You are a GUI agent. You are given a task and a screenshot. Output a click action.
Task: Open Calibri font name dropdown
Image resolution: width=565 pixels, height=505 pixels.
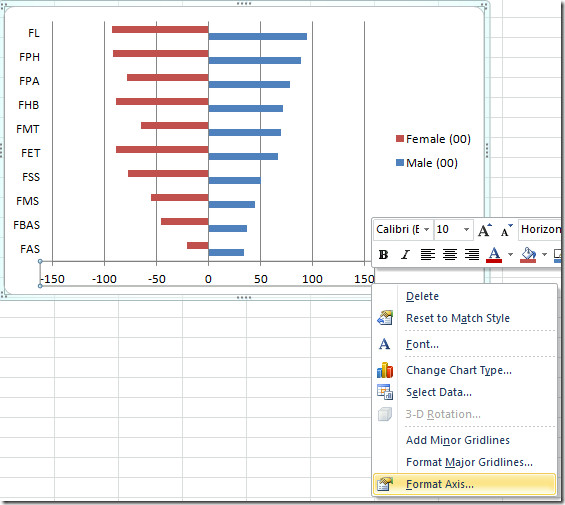(x=426, y=230)
